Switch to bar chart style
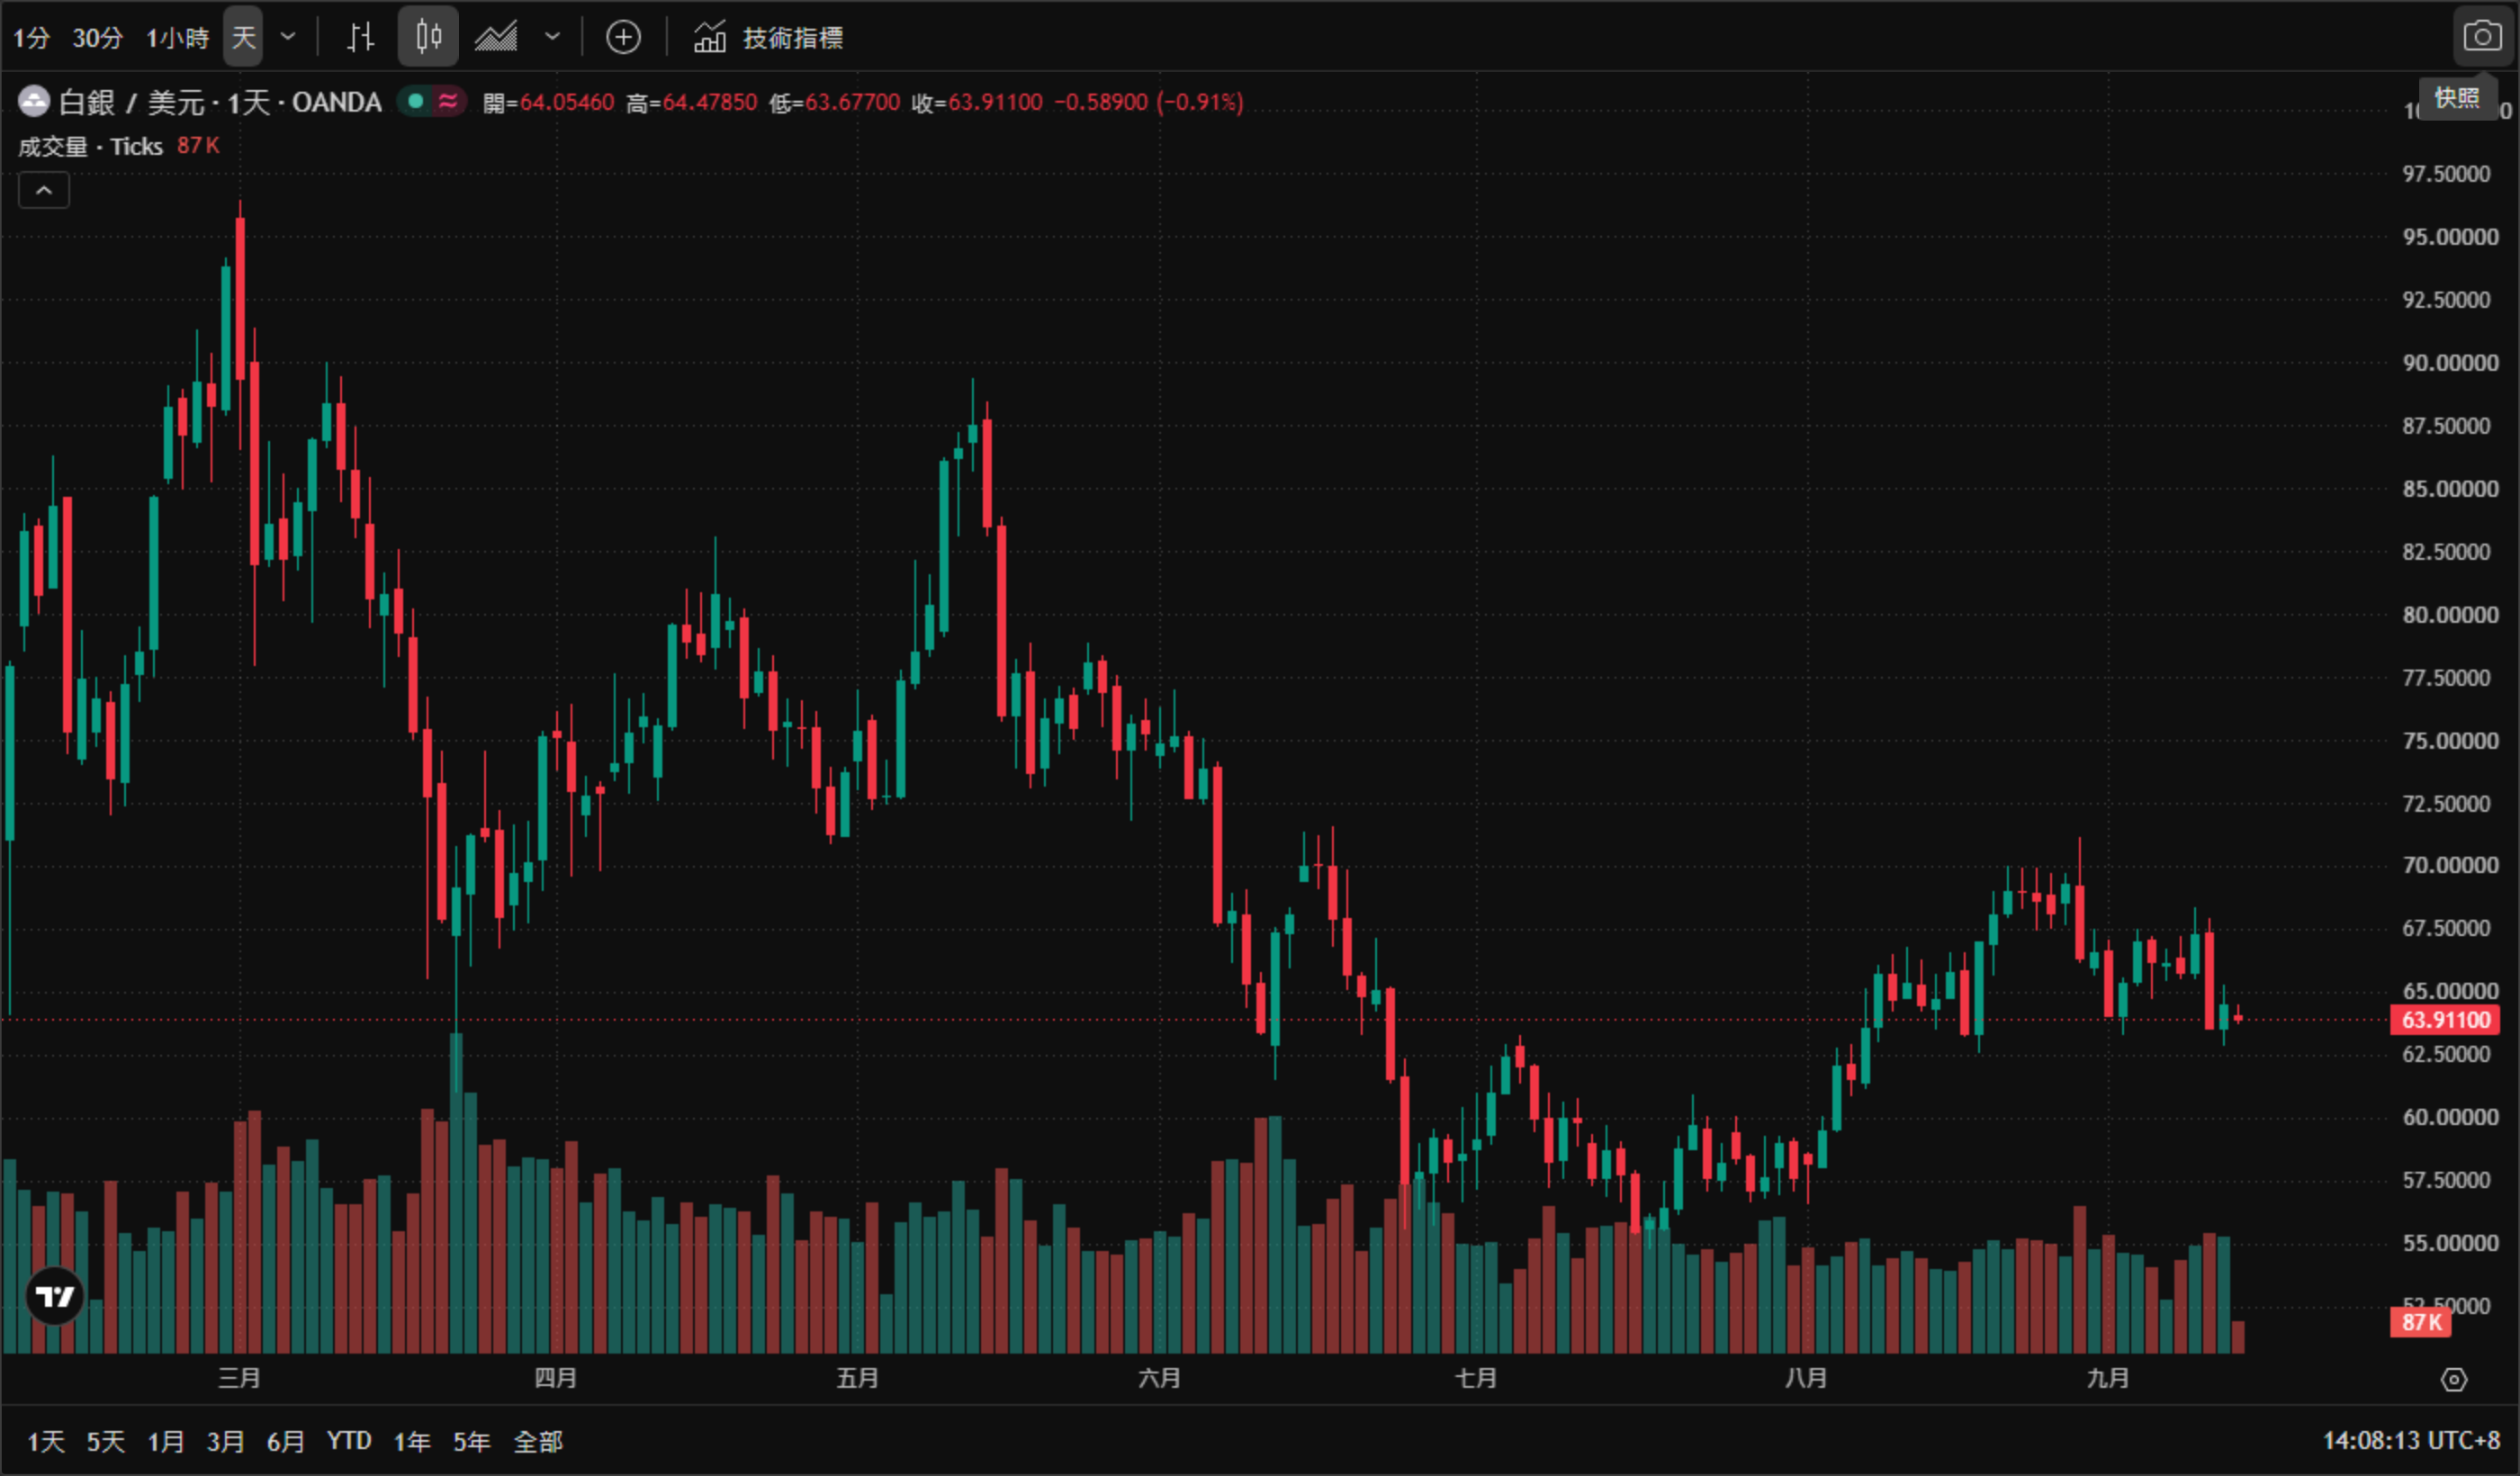Viewport: 2520px width, 1476px height. [x=360, y=38]
